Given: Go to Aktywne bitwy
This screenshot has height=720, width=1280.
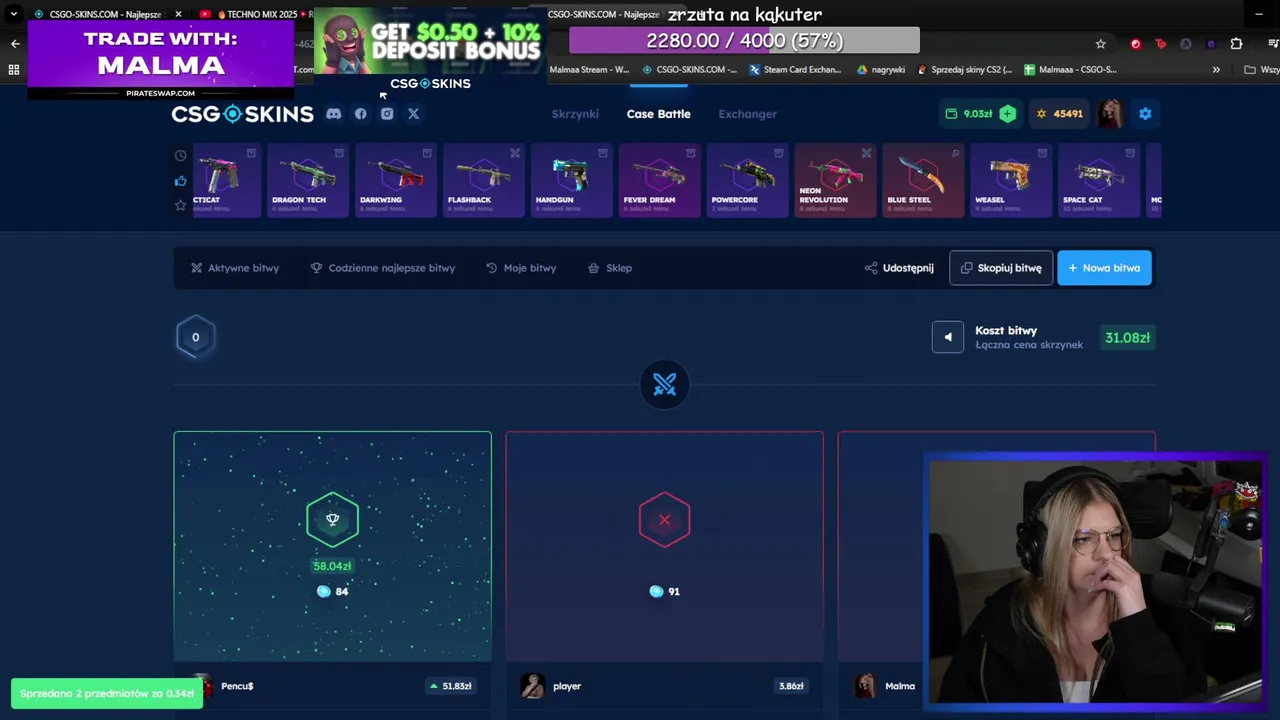Looking at the screenshot, I should pos(235,268).
